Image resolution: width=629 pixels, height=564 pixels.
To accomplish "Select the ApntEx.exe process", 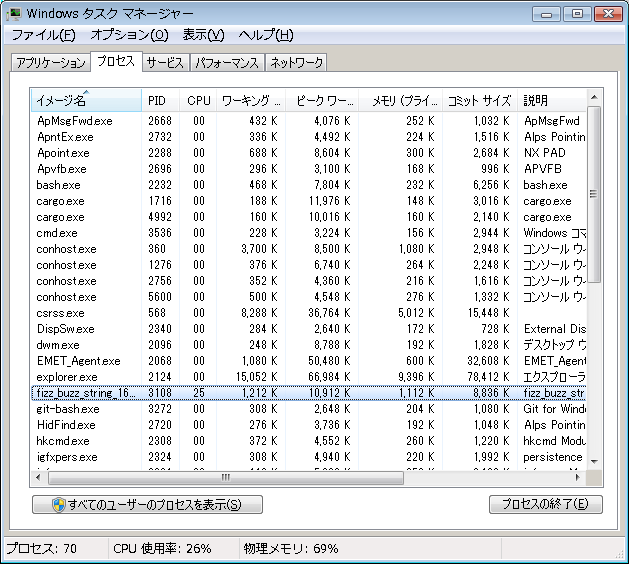I will click(308, 137).
